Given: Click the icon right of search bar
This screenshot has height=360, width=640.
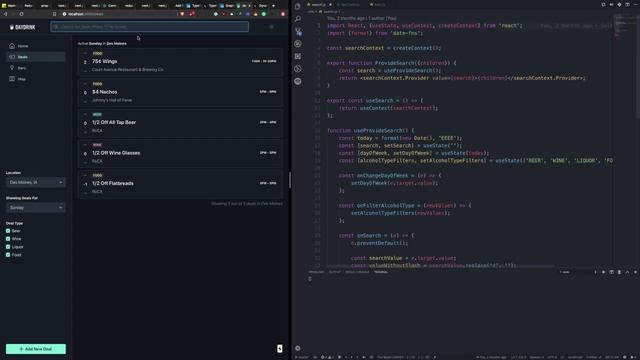Looking at the screenshot, I should tap(271, 27).
